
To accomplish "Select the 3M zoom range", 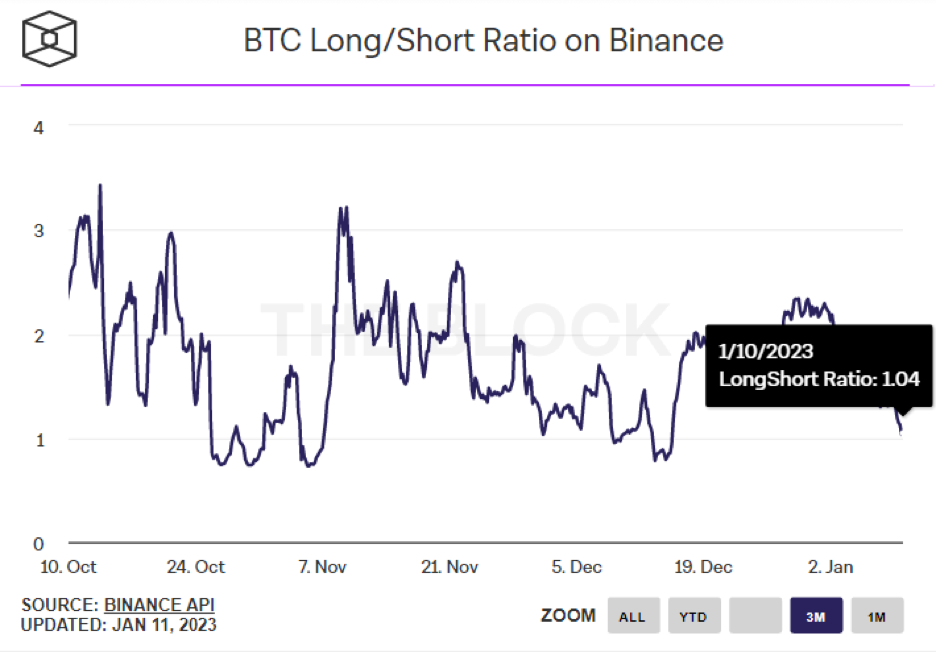I will [x=816, y=616].
